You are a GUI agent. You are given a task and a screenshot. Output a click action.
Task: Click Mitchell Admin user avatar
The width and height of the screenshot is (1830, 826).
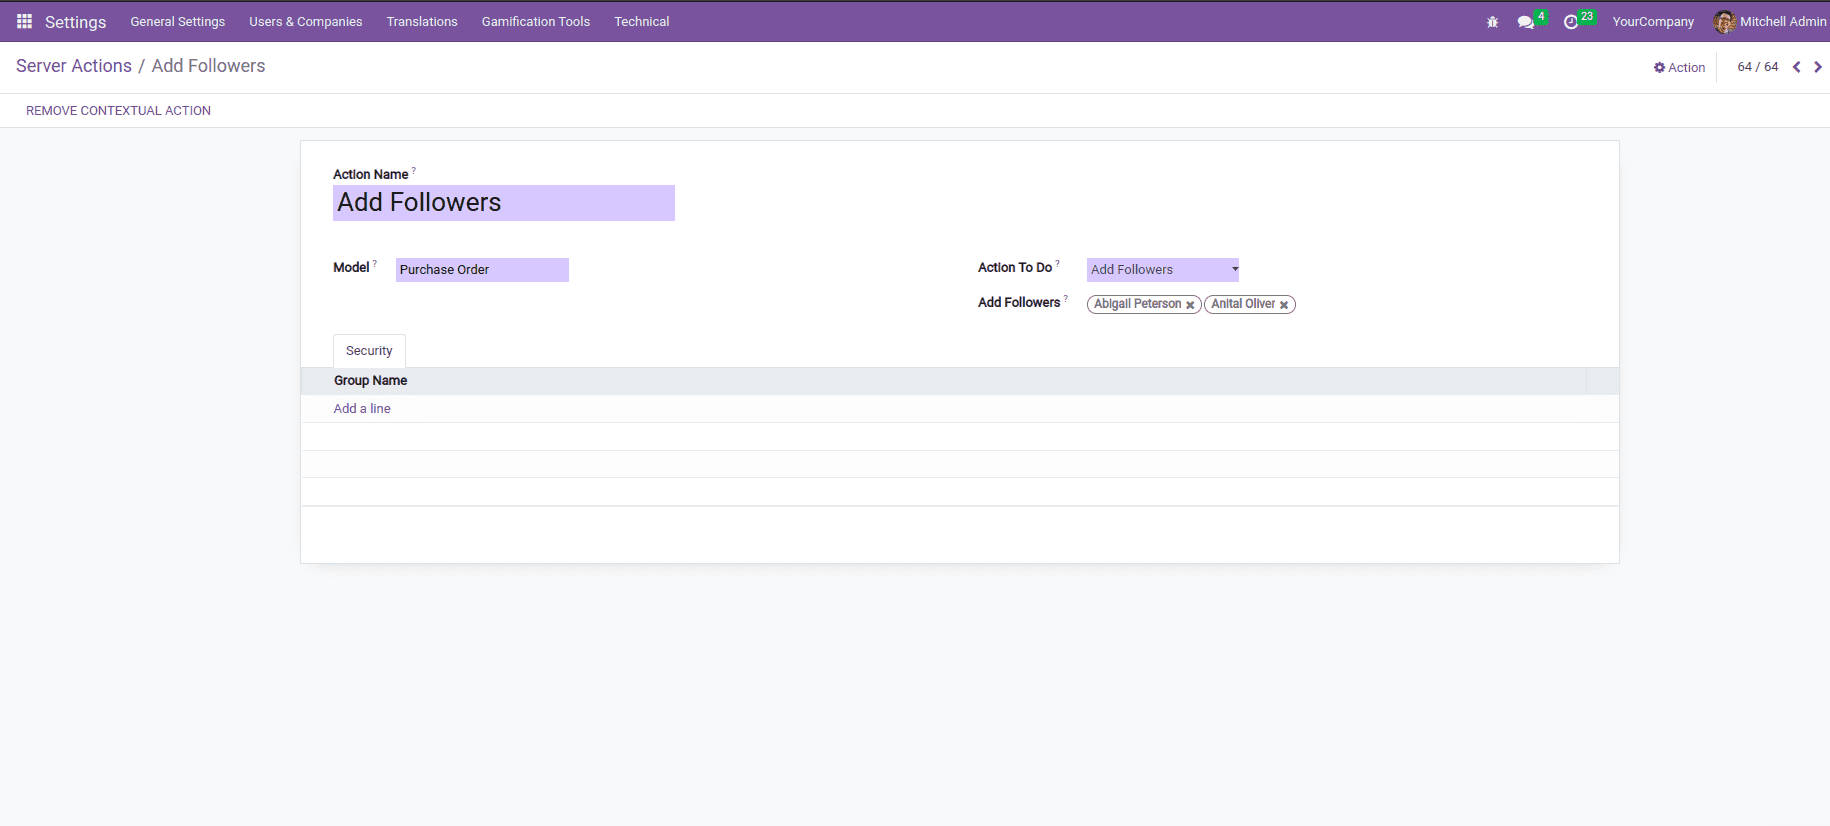(x=1724, y=21)
